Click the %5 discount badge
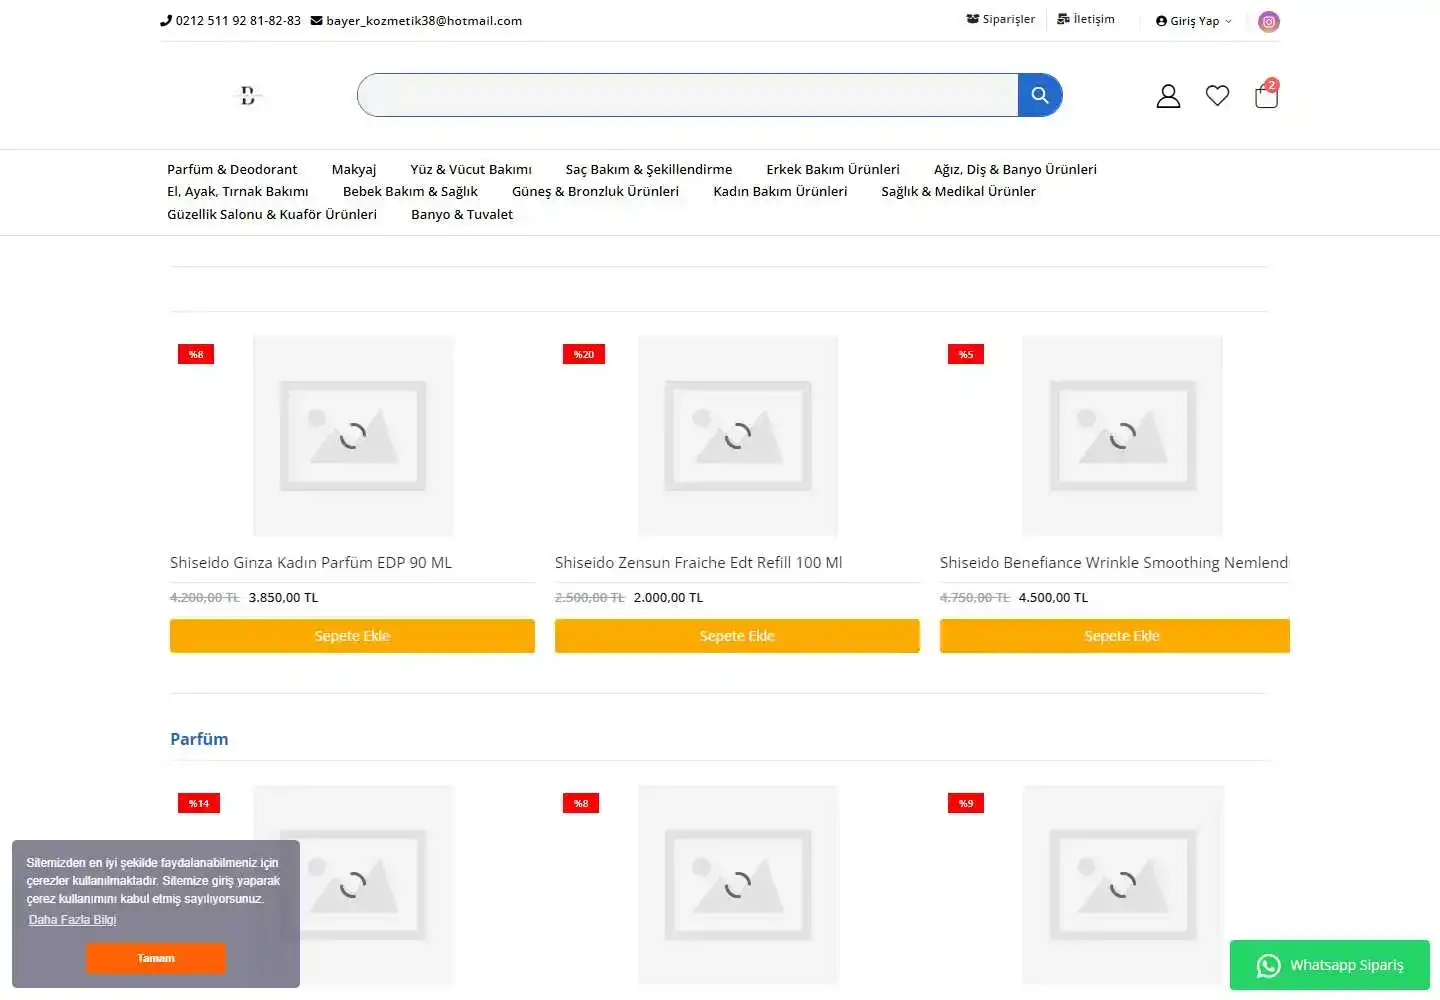 [966, 354]
